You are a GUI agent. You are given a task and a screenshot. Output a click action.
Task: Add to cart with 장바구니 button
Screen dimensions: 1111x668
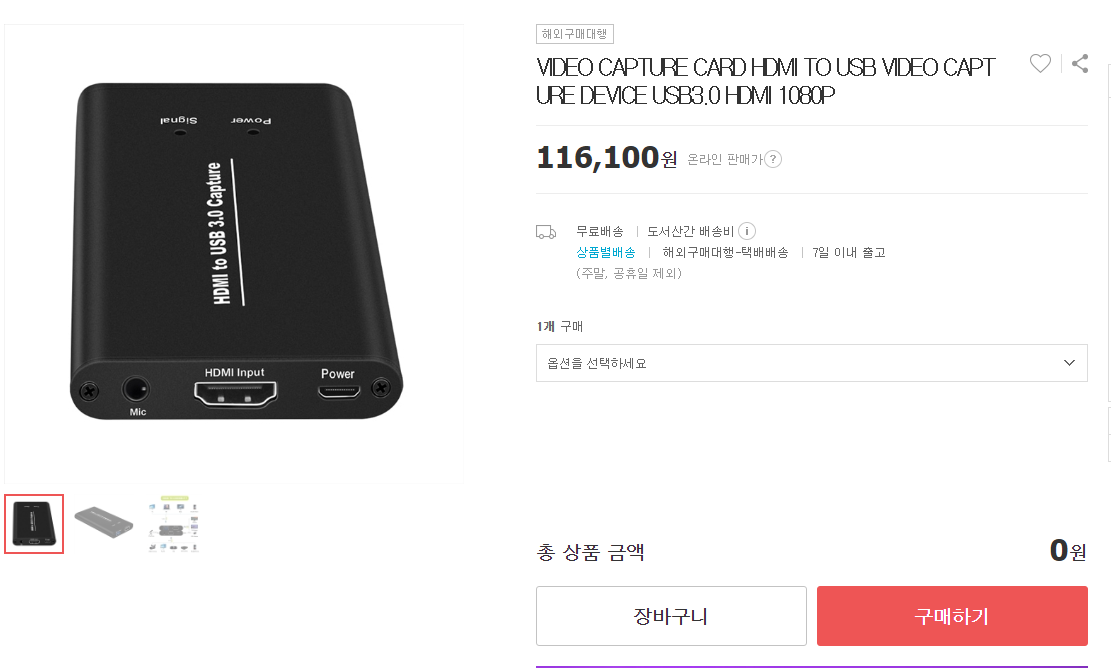point(671,616)
